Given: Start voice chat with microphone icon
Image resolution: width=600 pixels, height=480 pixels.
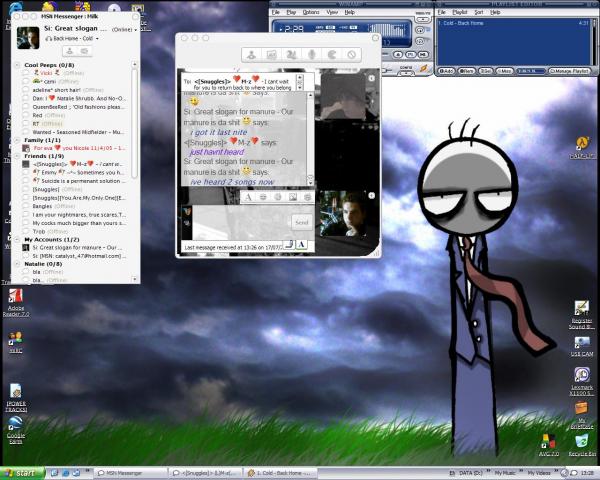Looking at the screenshot, I should (x=312, y=55).
